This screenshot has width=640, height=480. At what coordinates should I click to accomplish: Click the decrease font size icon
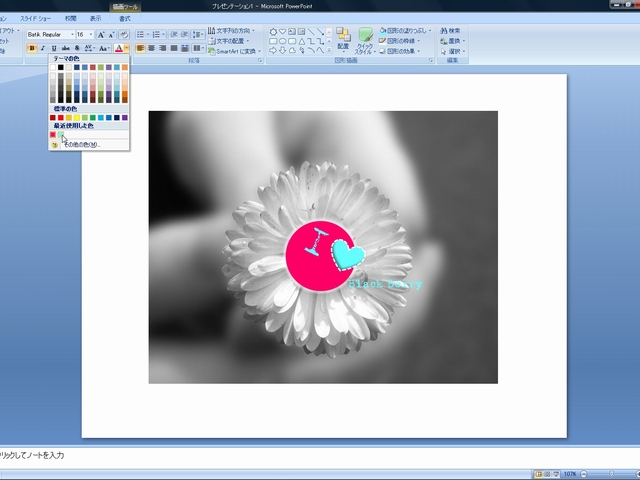click(x=112, y=34)
